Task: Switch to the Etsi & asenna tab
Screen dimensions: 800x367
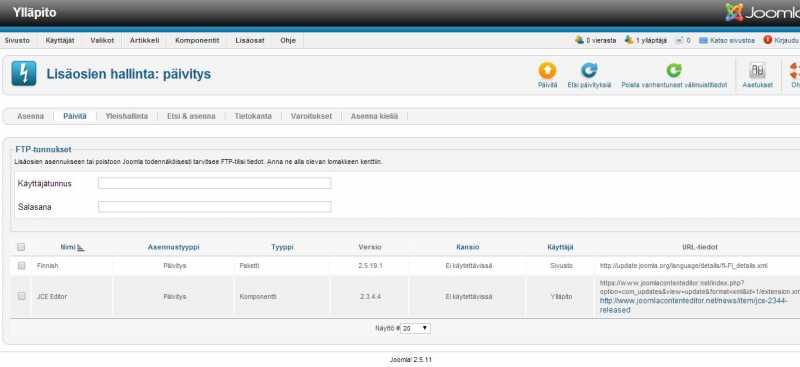Action: 191,116
